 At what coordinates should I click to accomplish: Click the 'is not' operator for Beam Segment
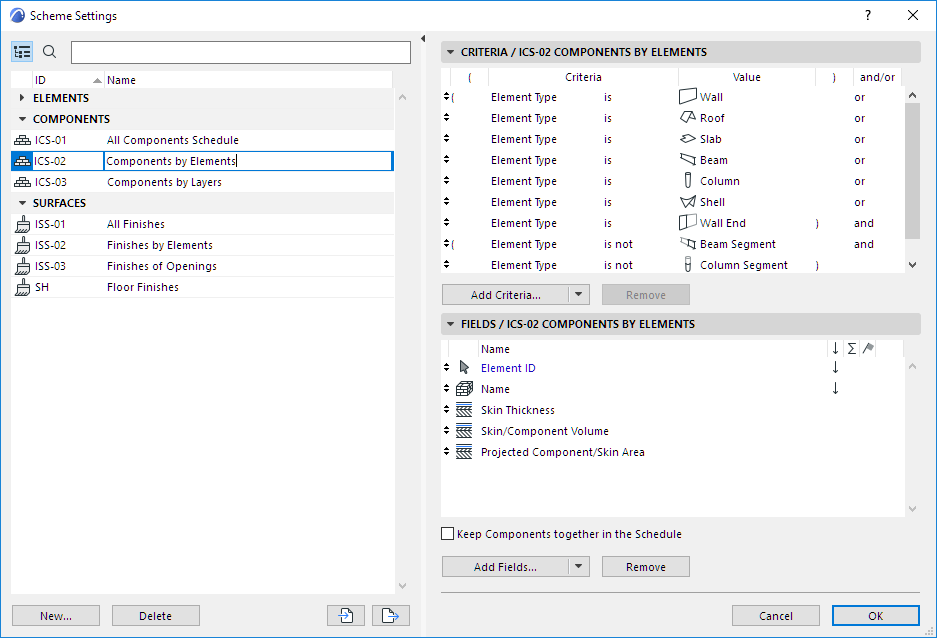coord(618,244)
